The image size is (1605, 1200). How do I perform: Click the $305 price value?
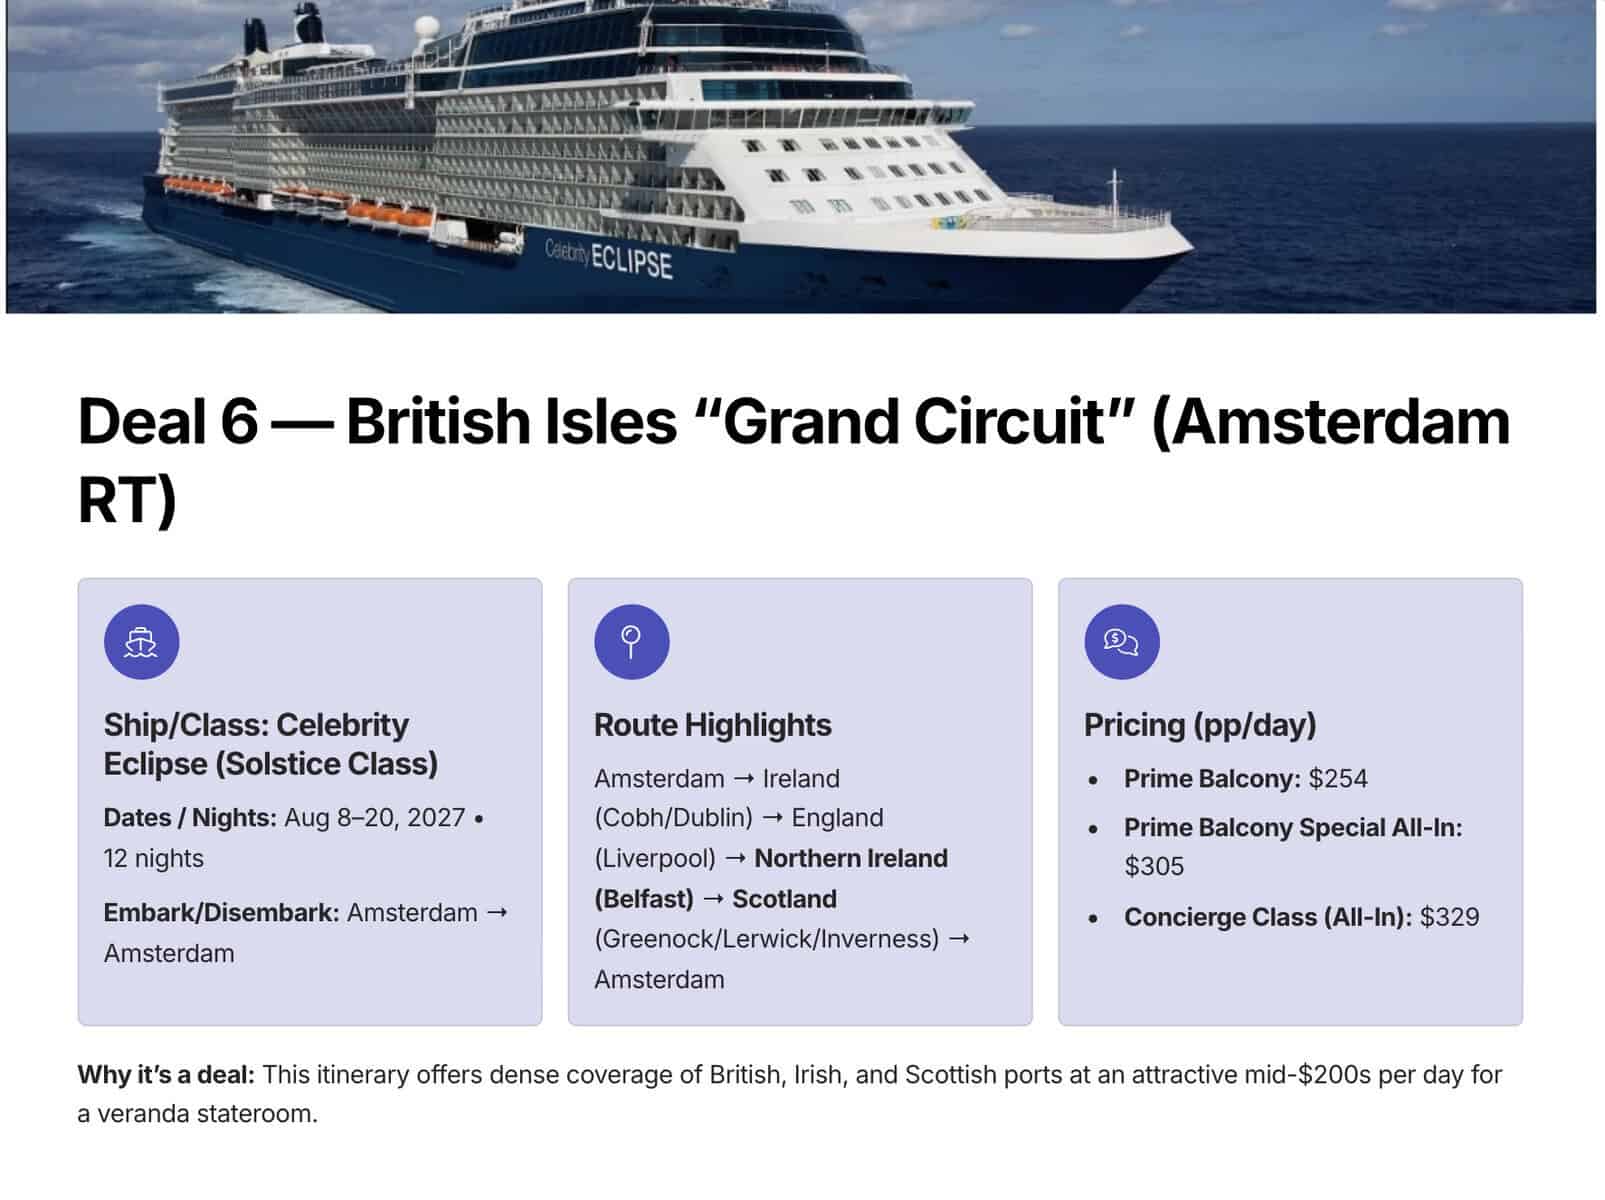1154,866
